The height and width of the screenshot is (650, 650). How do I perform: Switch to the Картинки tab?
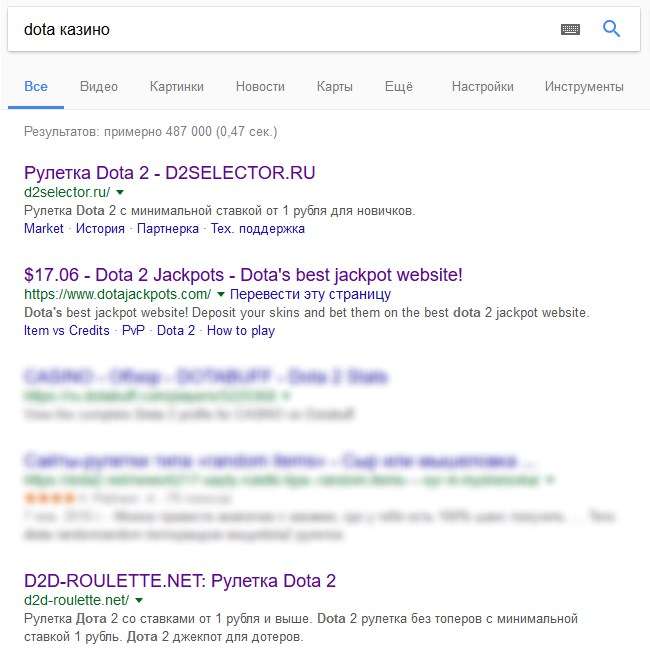pos(177,87)
